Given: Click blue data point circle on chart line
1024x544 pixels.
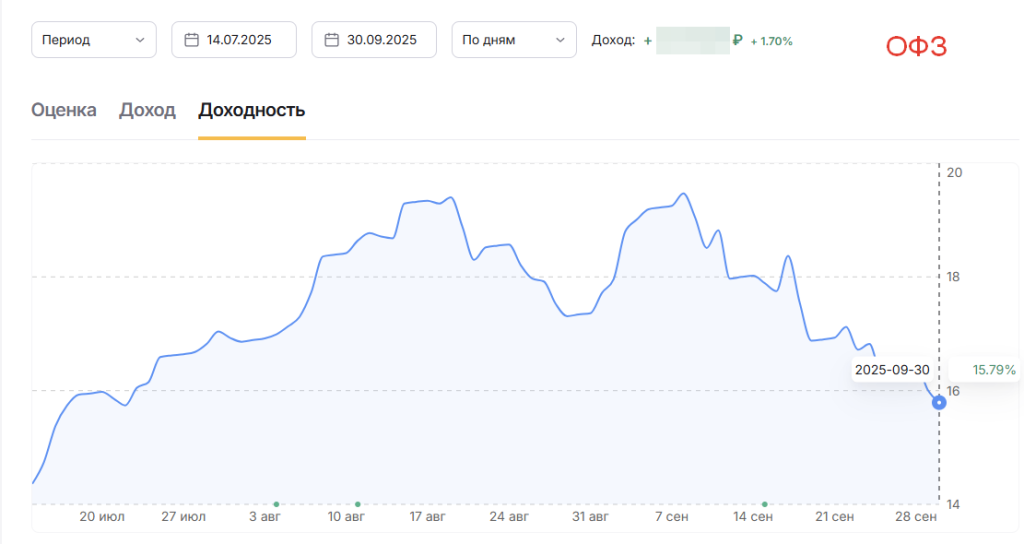Looking at the screenshot, I should coord(939,403).
